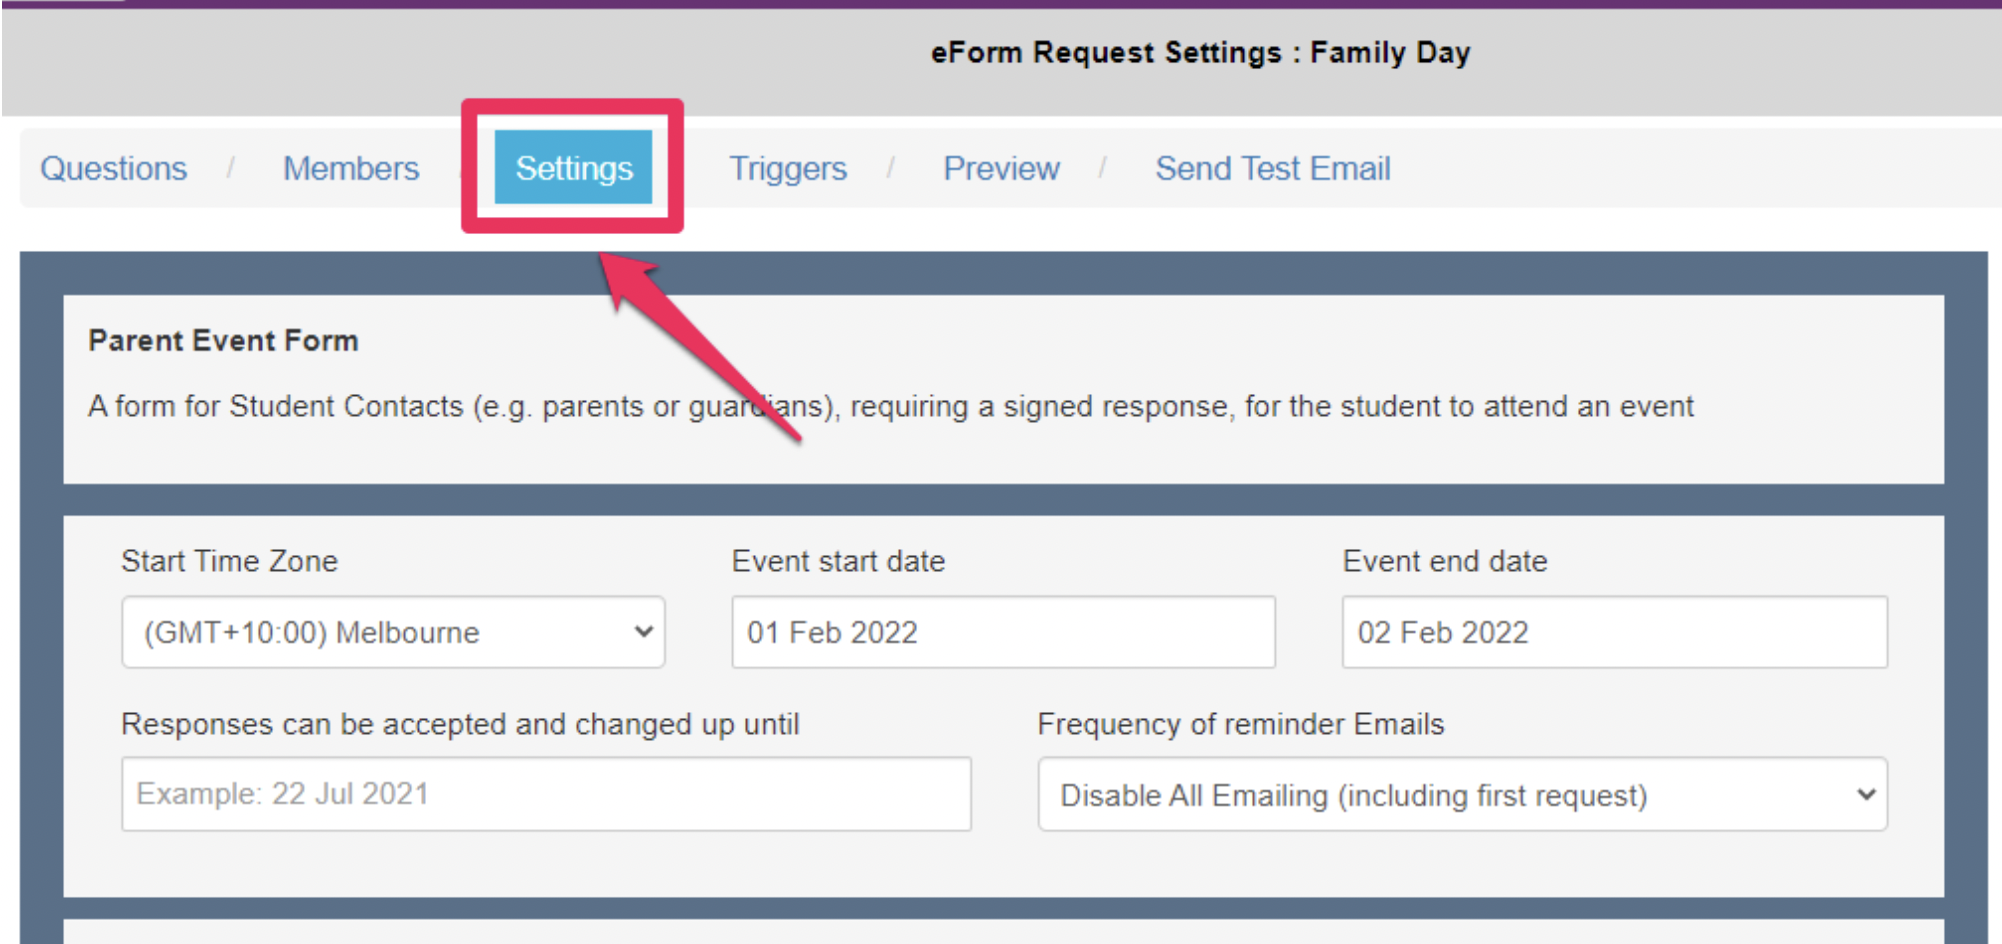
Task: Click the Event start date label
Action: click(838, 561)
